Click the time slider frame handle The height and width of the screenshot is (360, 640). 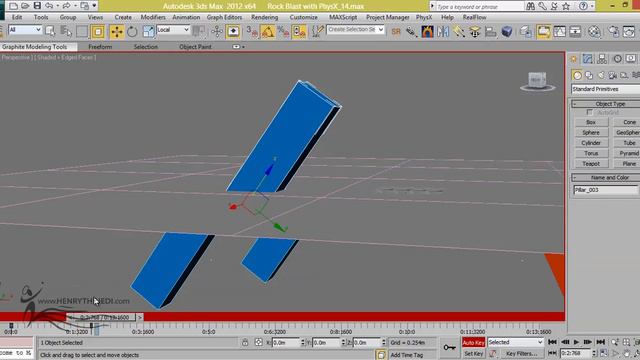[101, 317]
